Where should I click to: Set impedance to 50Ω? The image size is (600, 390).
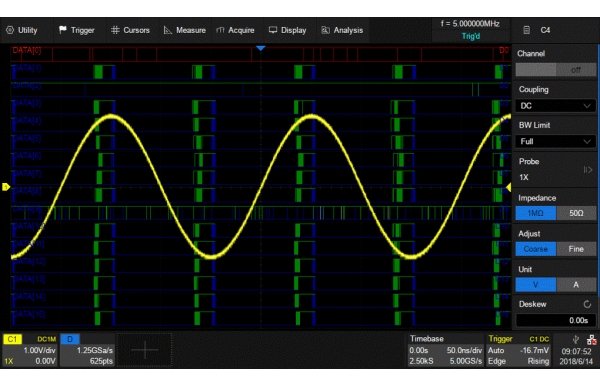(576, 213)
